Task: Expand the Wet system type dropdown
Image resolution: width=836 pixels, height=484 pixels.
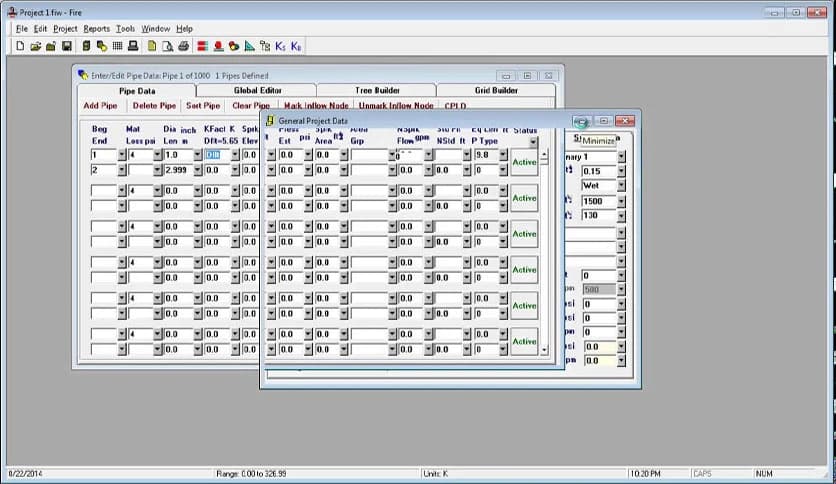Action: tap(621, 185)
